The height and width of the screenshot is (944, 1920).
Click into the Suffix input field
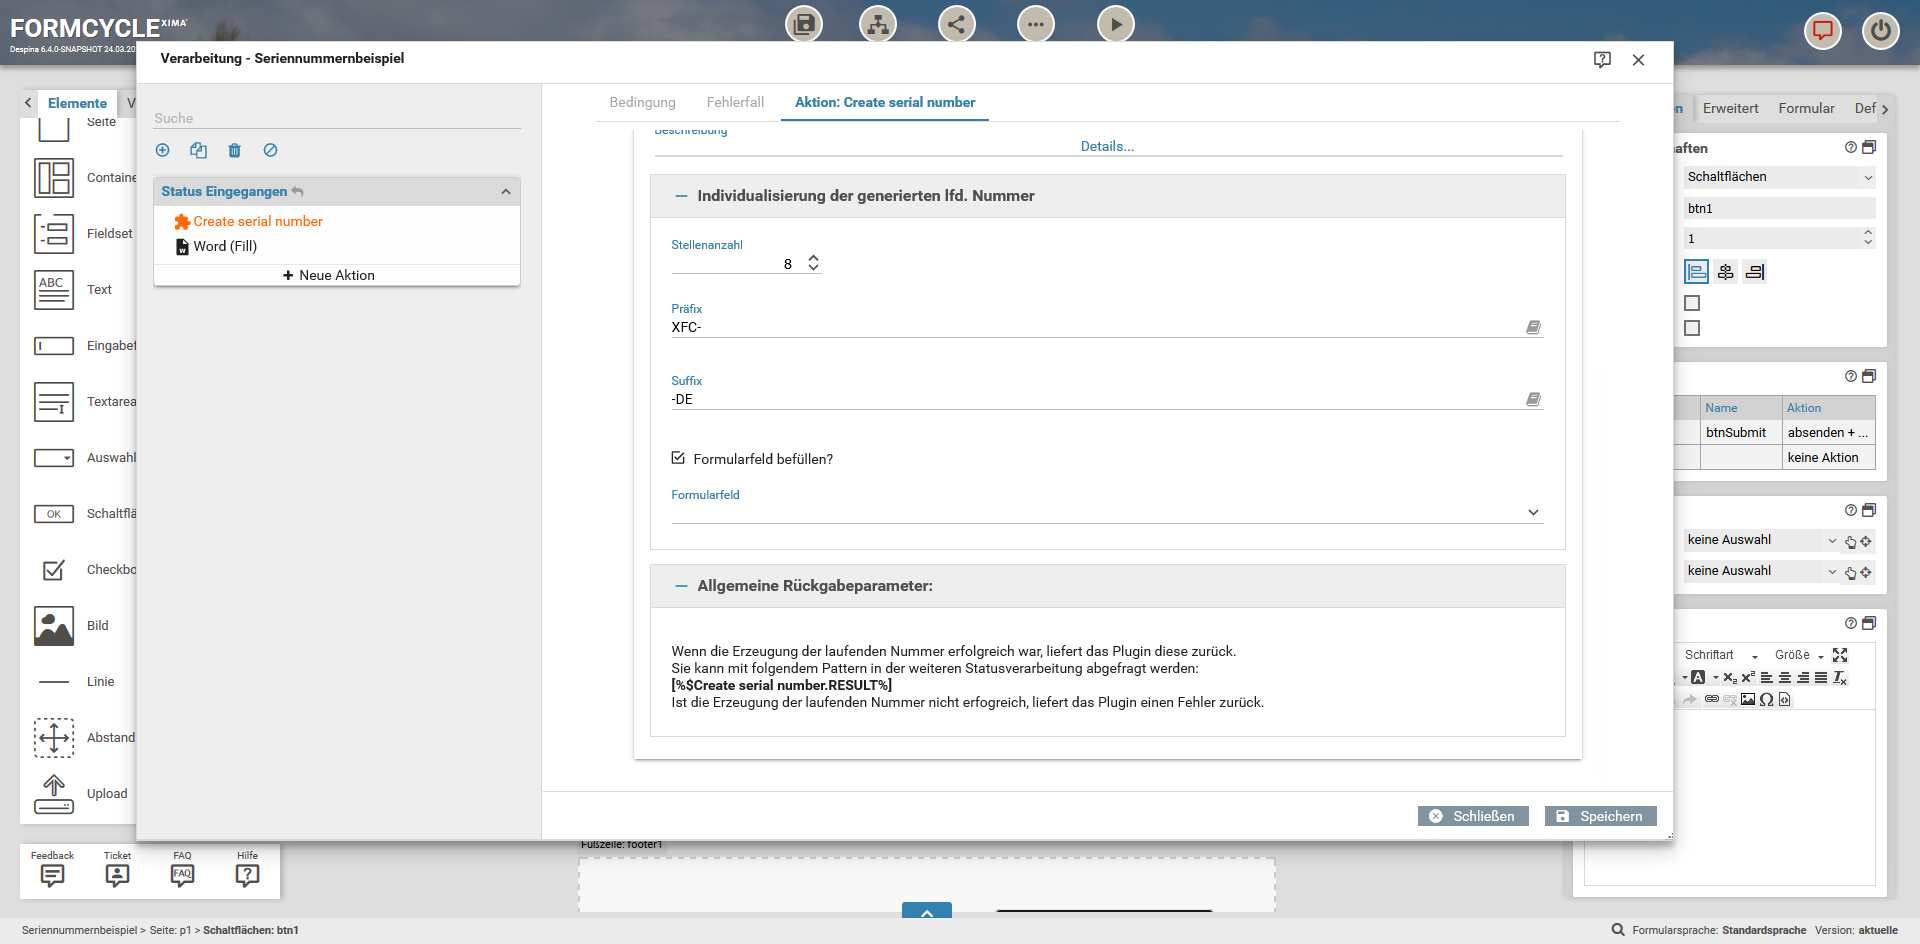coord(1095,399)
